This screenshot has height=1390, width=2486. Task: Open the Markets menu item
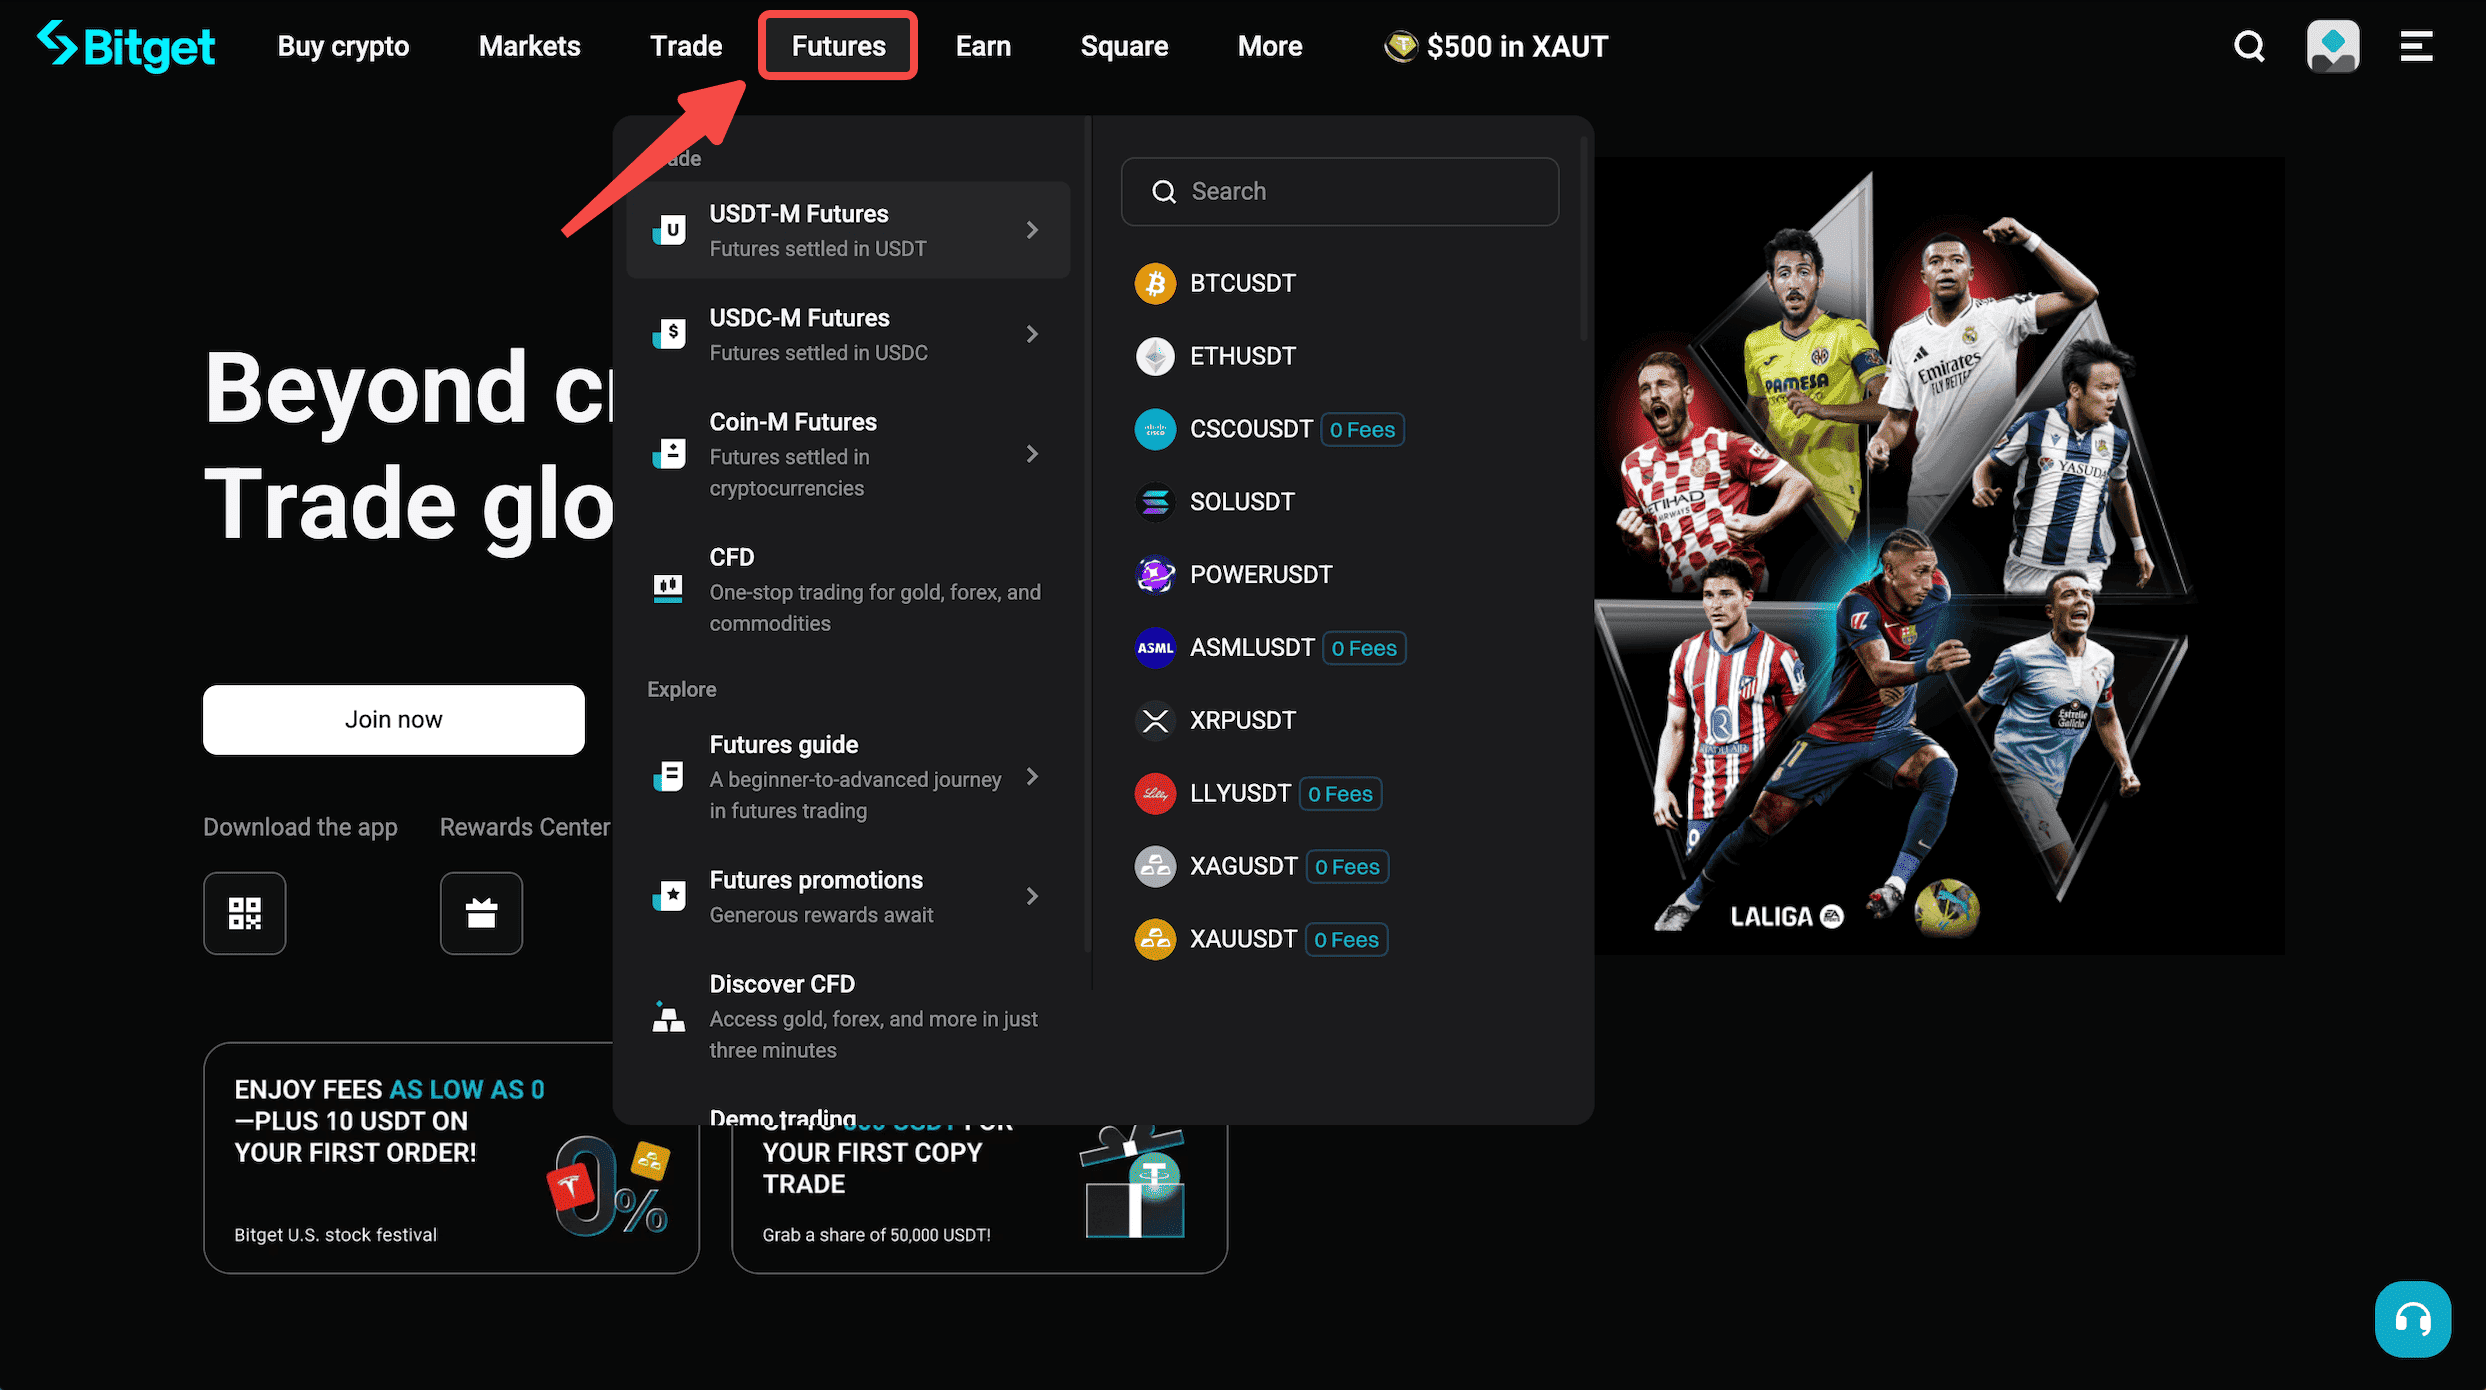pyautogui.click(x=529, y=46)
